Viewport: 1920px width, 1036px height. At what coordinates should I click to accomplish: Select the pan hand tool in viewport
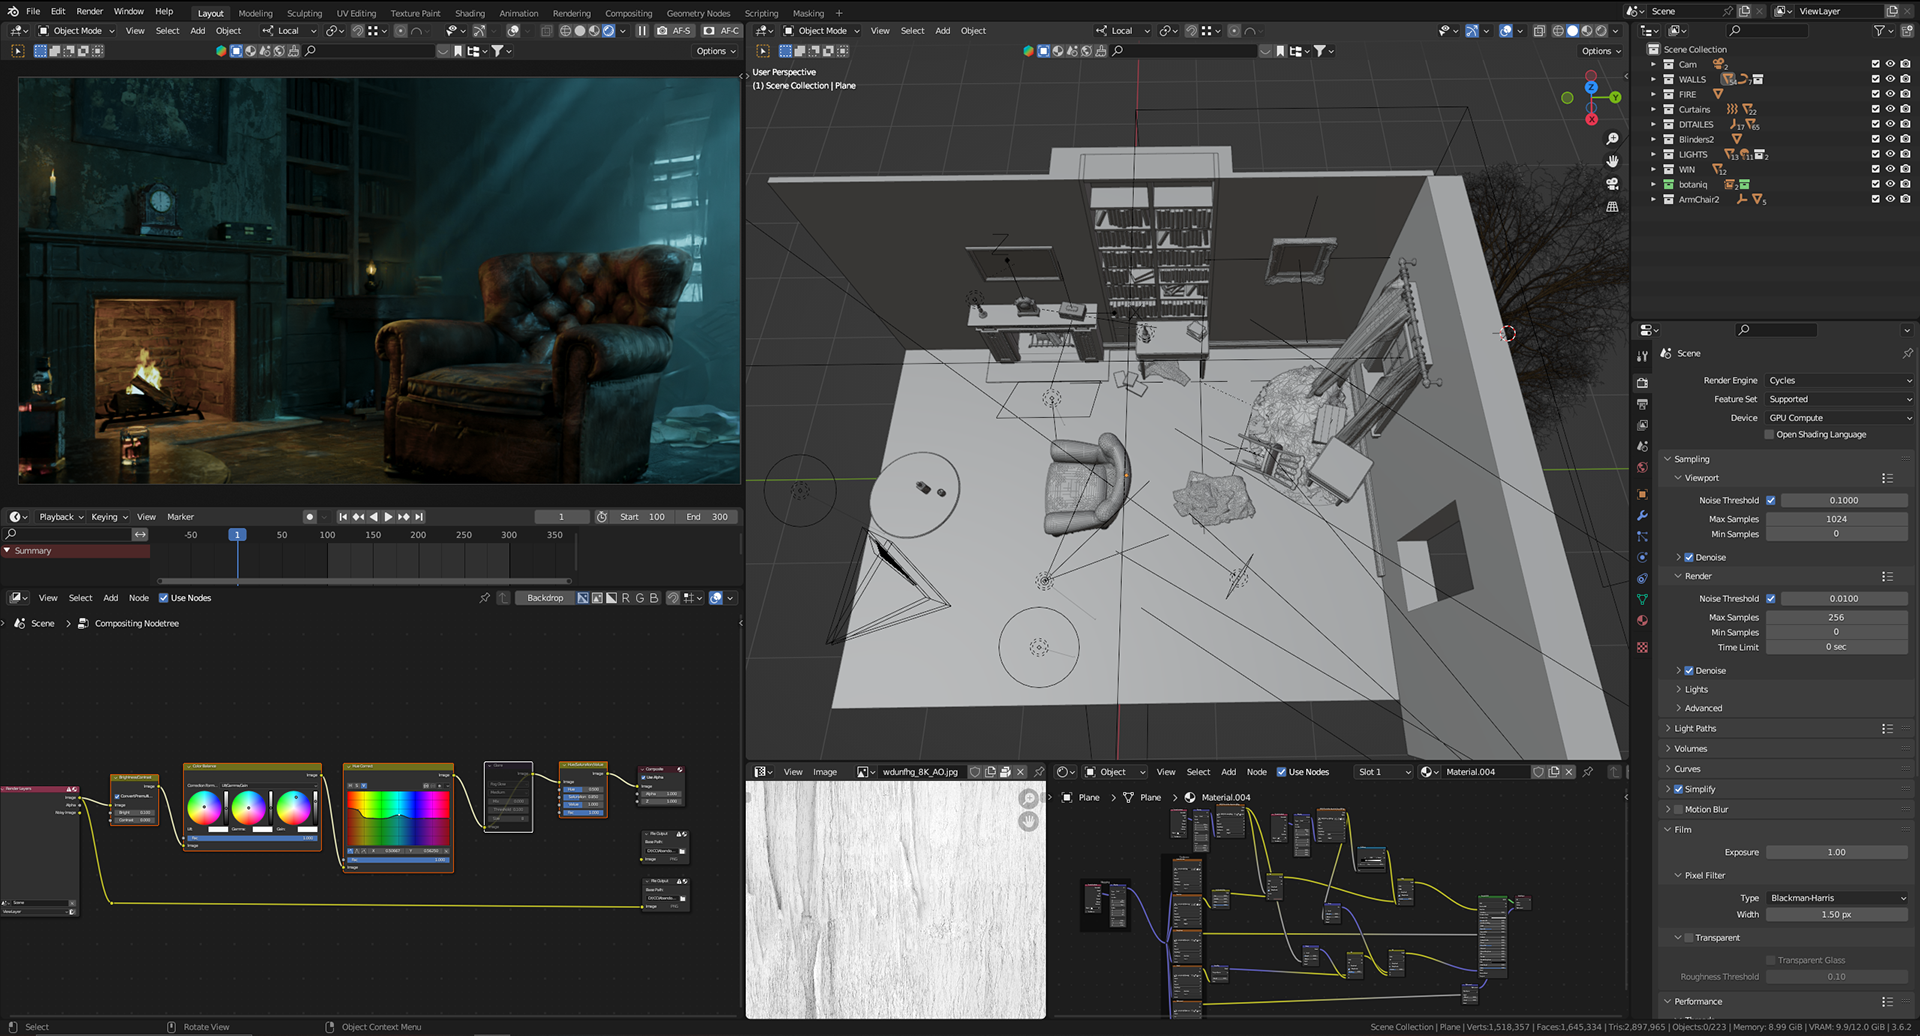1612,161
